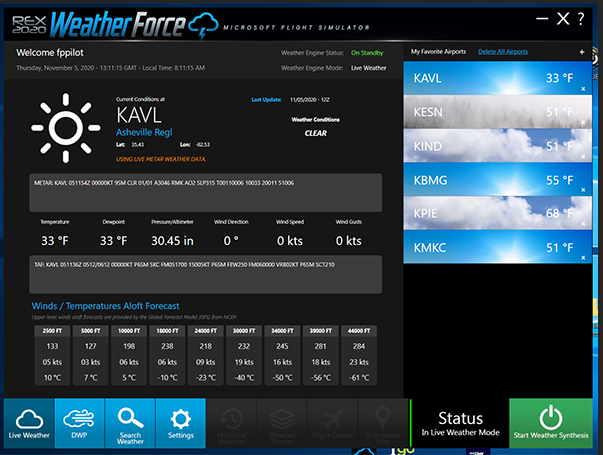Select KAVL favorite airport card
This screenshot has height=455, width=603.
point(497,78)
